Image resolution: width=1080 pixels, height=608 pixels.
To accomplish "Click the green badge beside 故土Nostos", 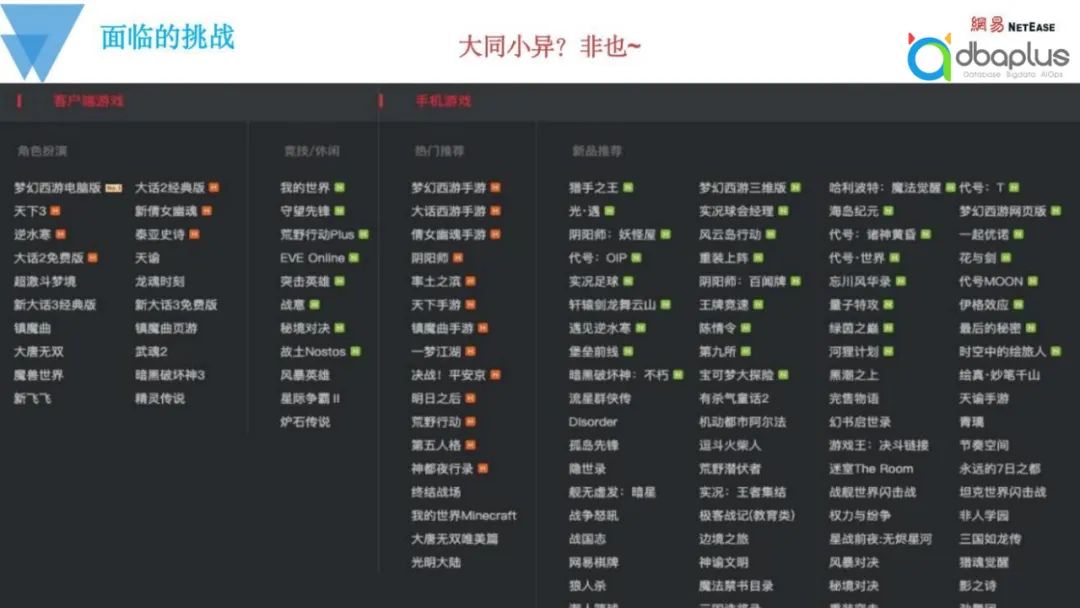I will (x=355, y=352).
